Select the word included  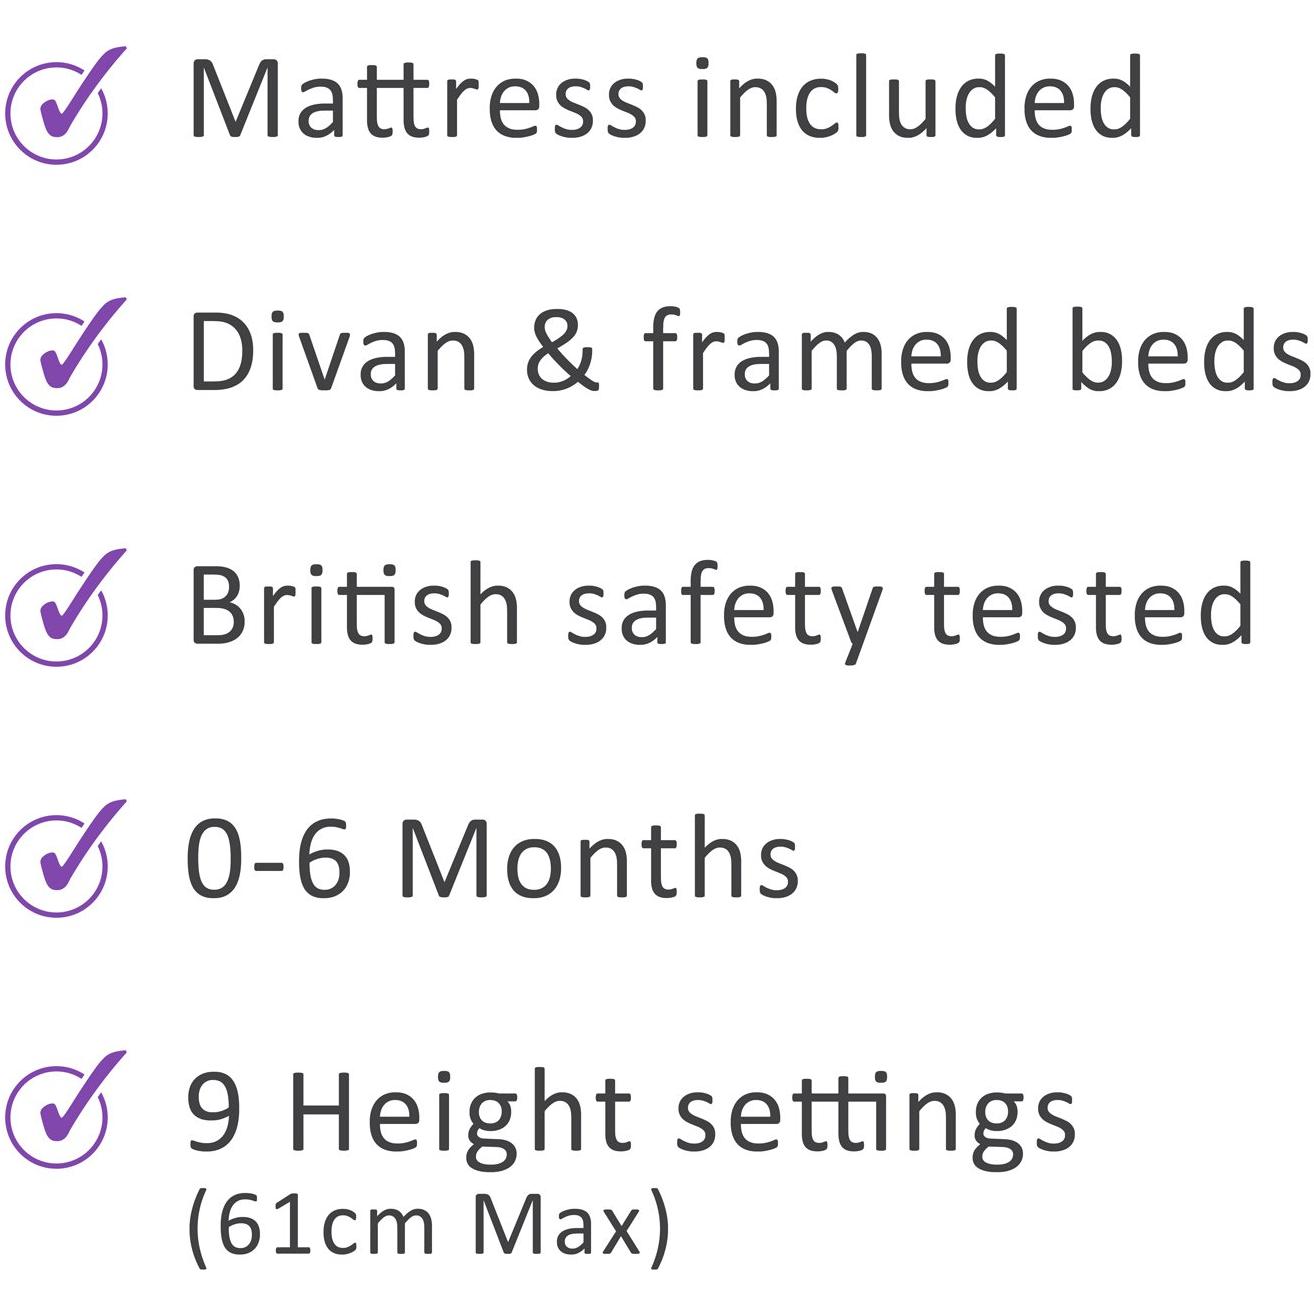(918, 99)
